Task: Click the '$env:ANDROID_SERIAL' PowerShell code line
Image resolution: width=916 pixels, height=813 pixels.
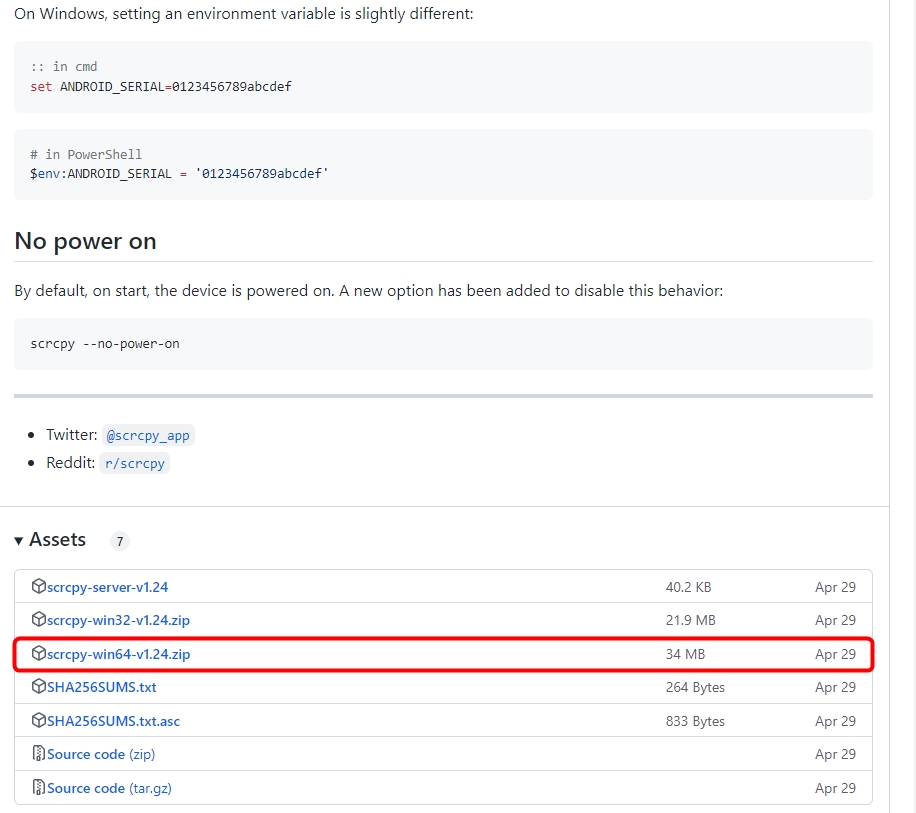Action: tap(179, 173)
